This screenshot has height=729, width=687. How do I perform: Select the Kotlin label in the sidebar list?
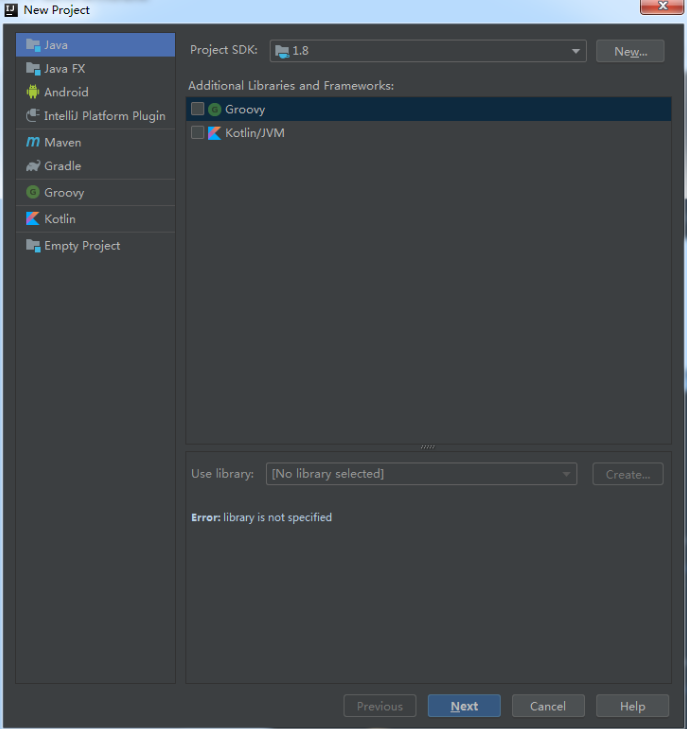tap(60, 219)
